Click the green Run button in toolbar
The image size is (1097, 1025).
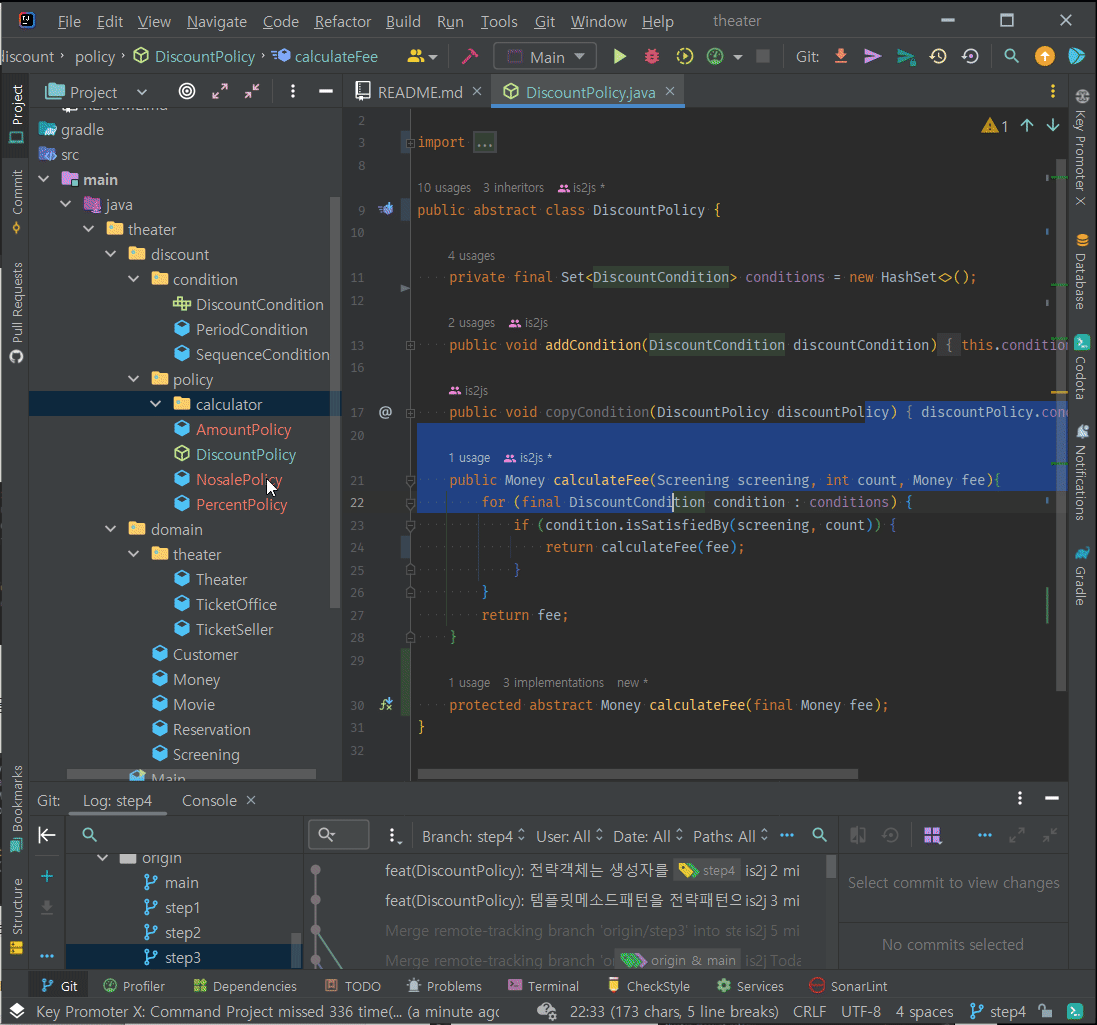coord(620,57)
